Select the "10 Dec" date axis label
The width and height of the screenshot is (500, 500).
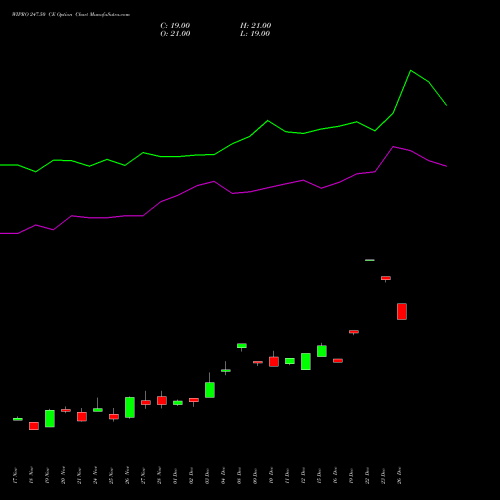271,476
